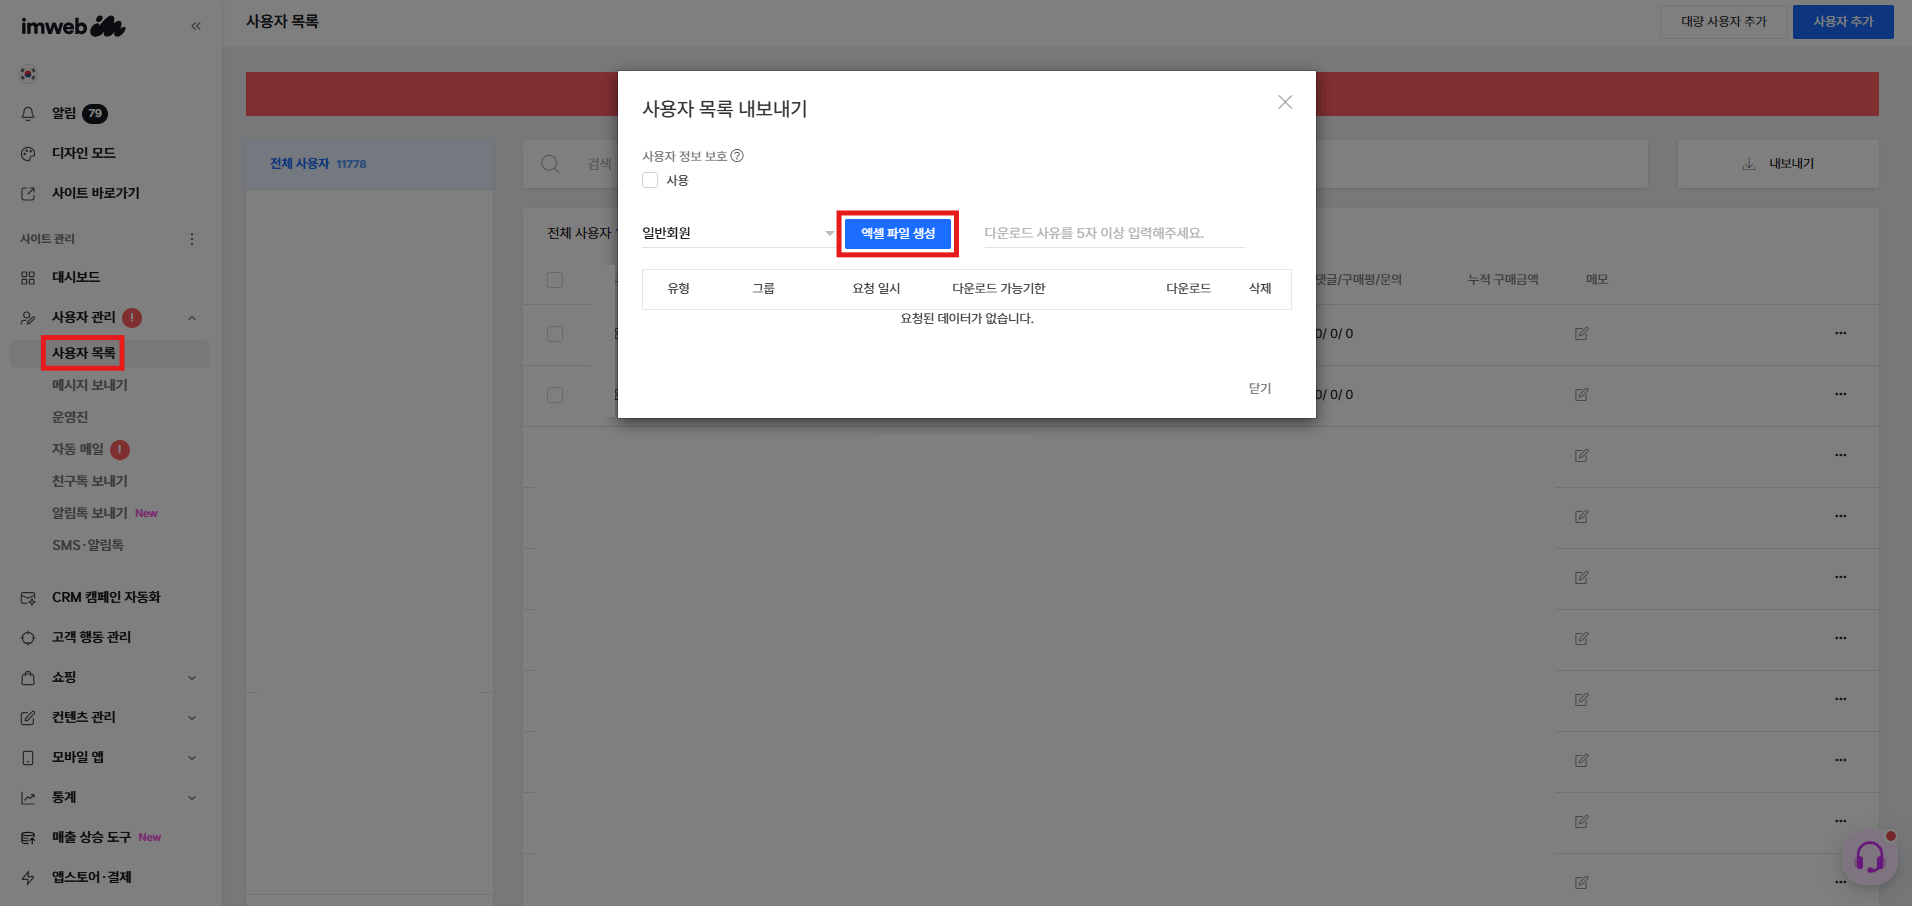Image resolution: width=1912 pixels, height=906 pixels.
Task: Select the 전체 사용자 11778 group tab
Action: pyautogui.click(x=369, y=164)
